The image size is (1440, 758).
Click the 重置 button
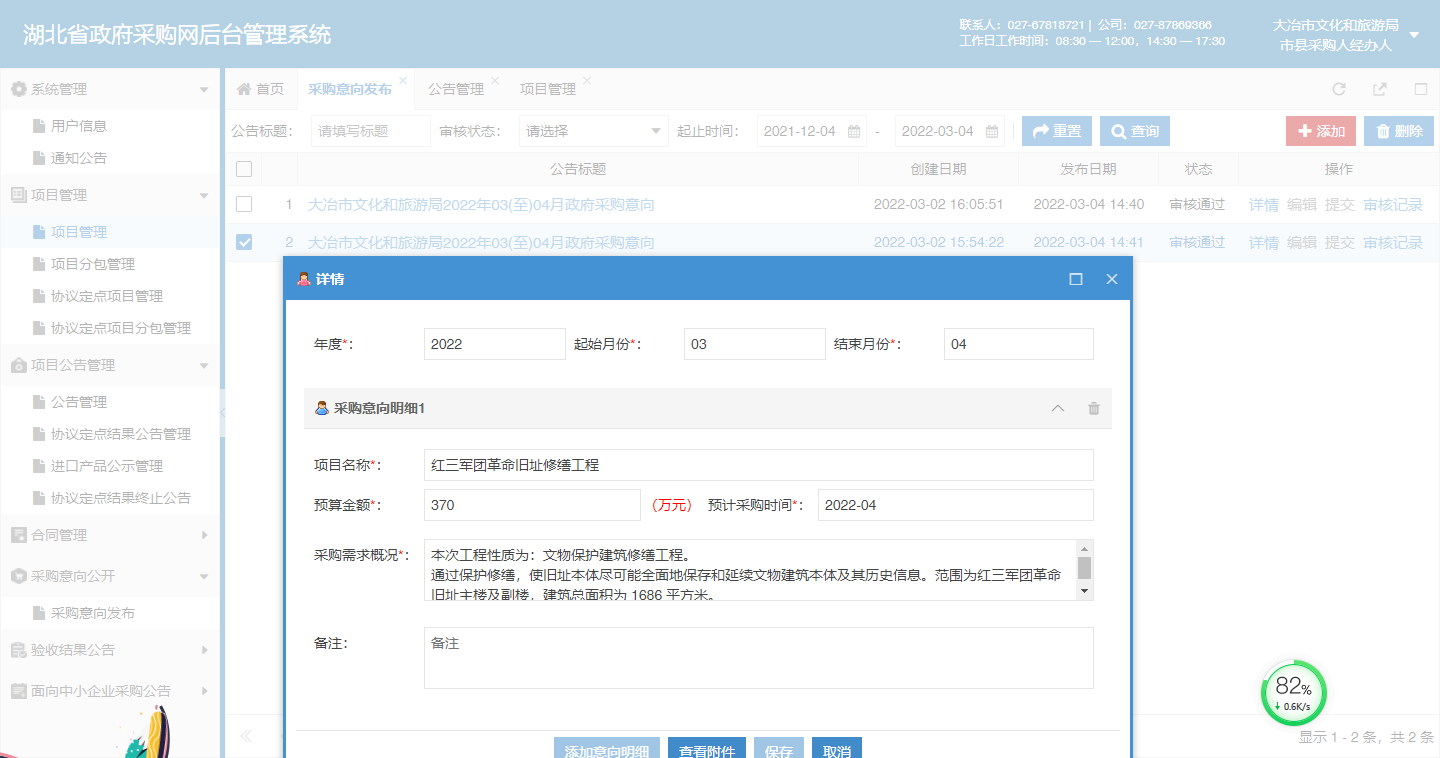pyautogui.click(x=1057, y=131)
